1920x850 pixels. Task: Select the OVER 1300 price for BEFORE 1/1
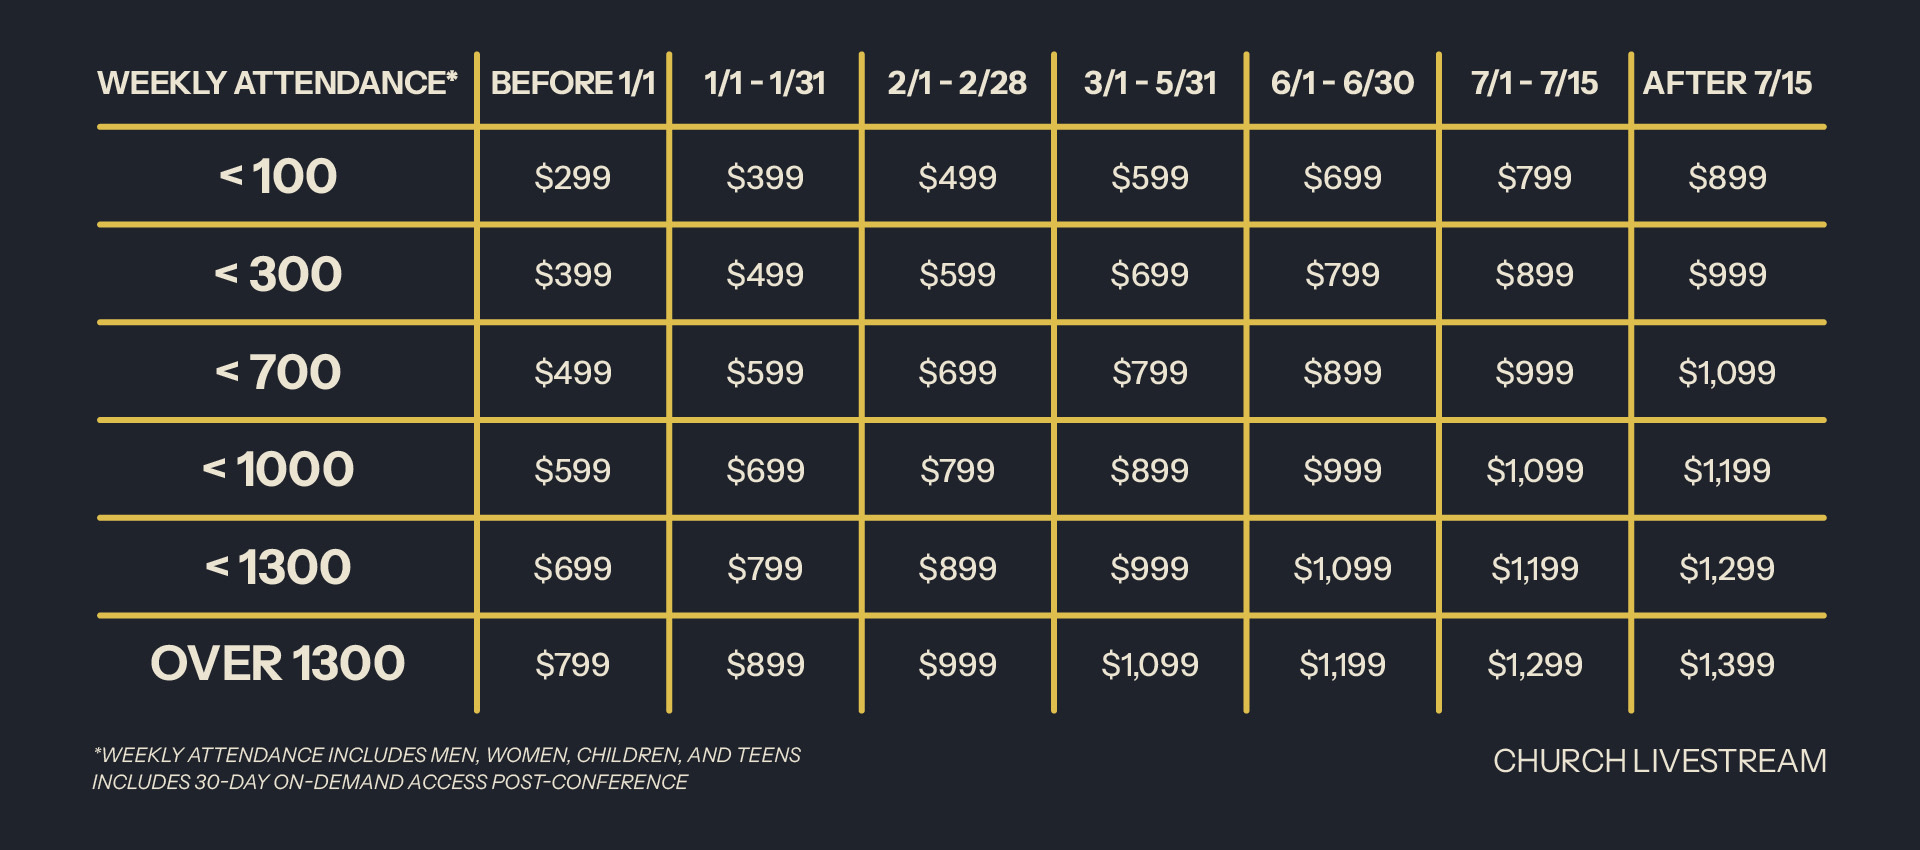pyautogui.click(x=572, y=665)
